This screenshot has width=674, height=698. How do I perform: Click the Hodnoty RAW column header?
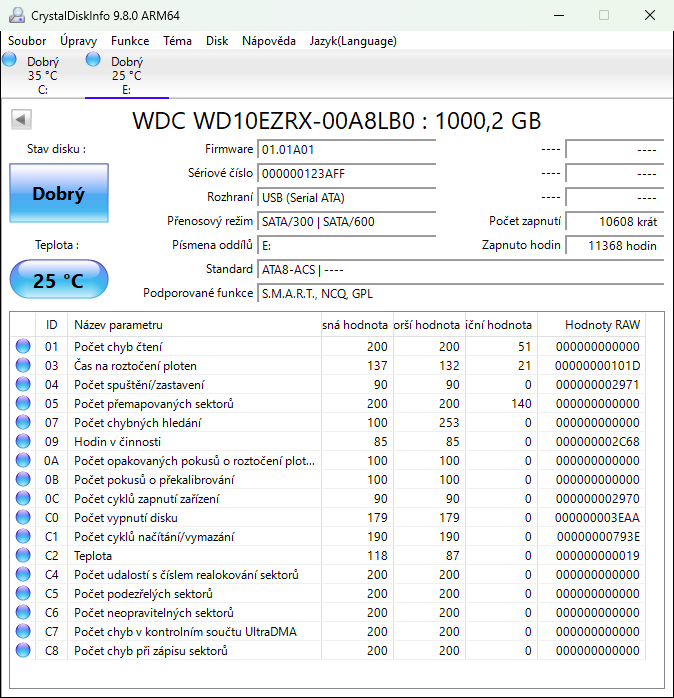point(591,325)
